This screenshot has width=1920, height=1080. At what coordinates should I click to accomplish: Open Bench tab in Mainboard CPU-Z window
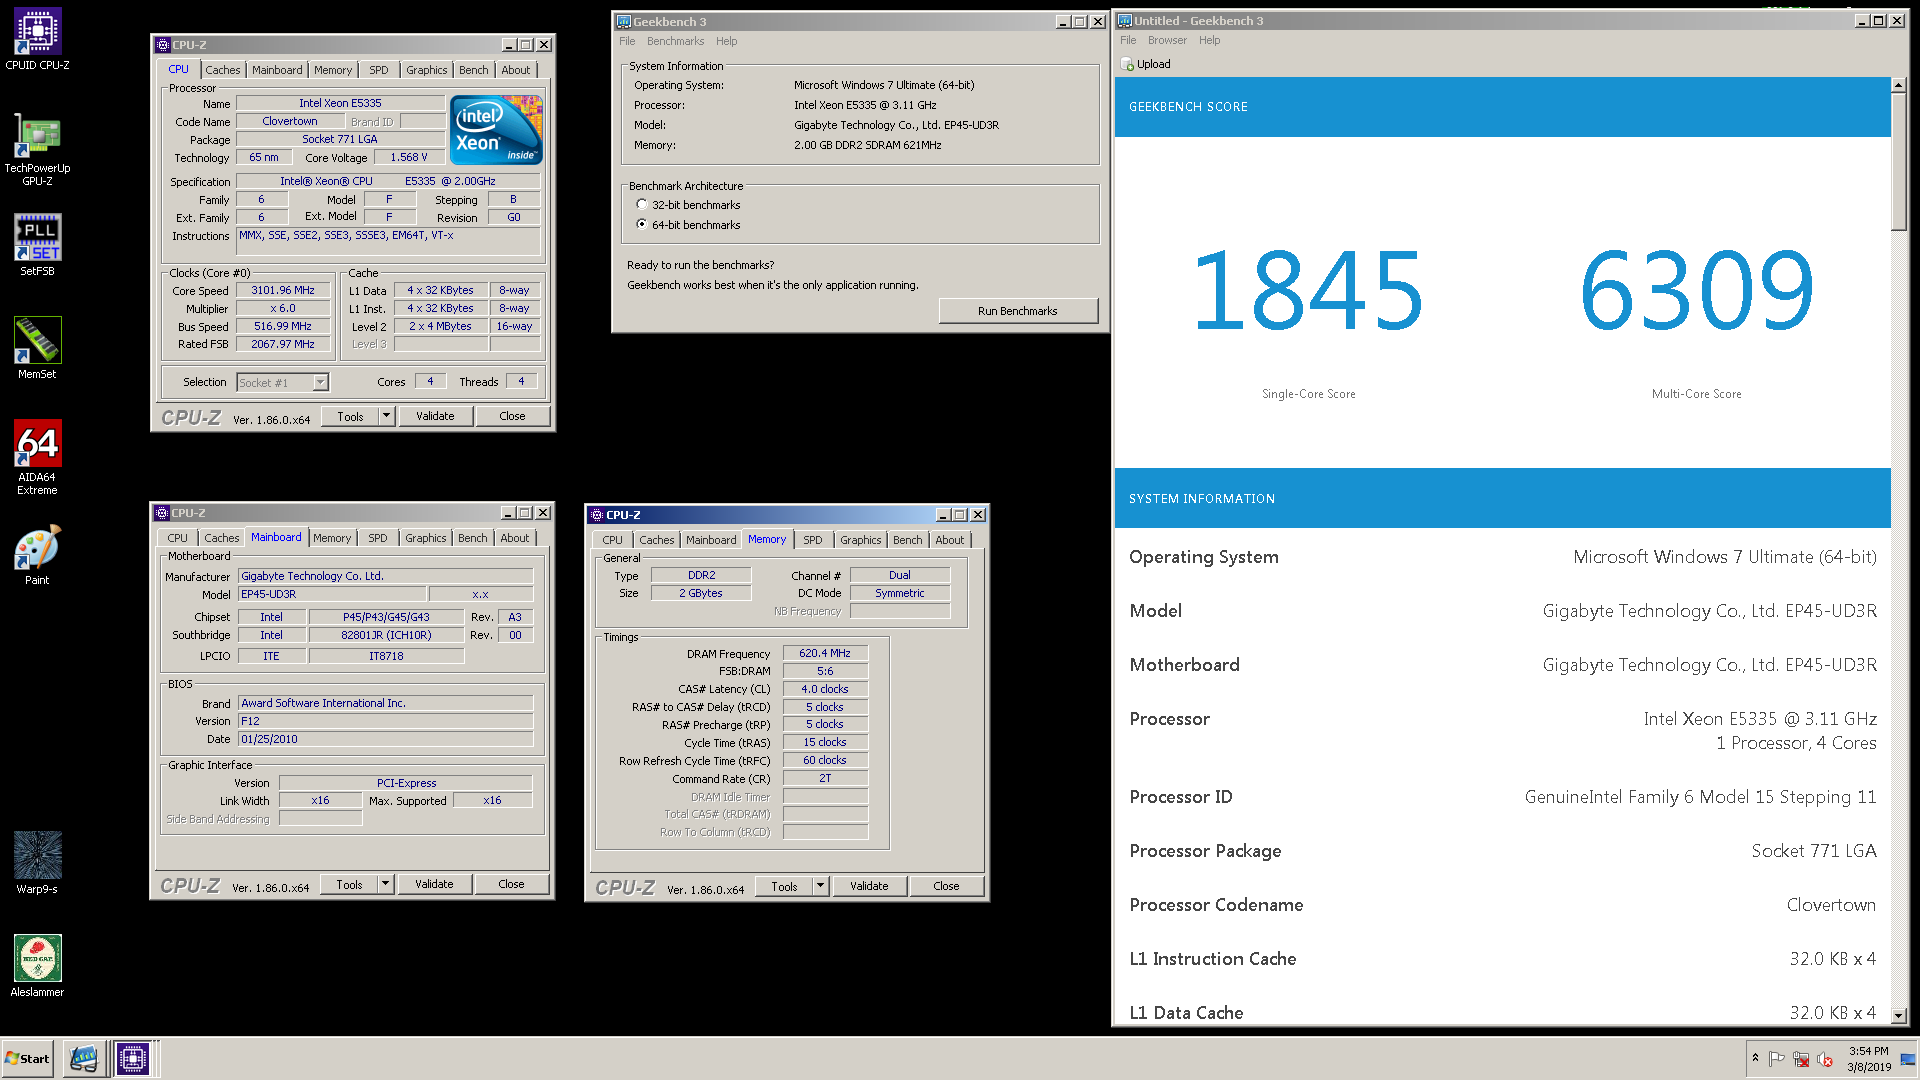pyautogui.click(x=473, y=538)
